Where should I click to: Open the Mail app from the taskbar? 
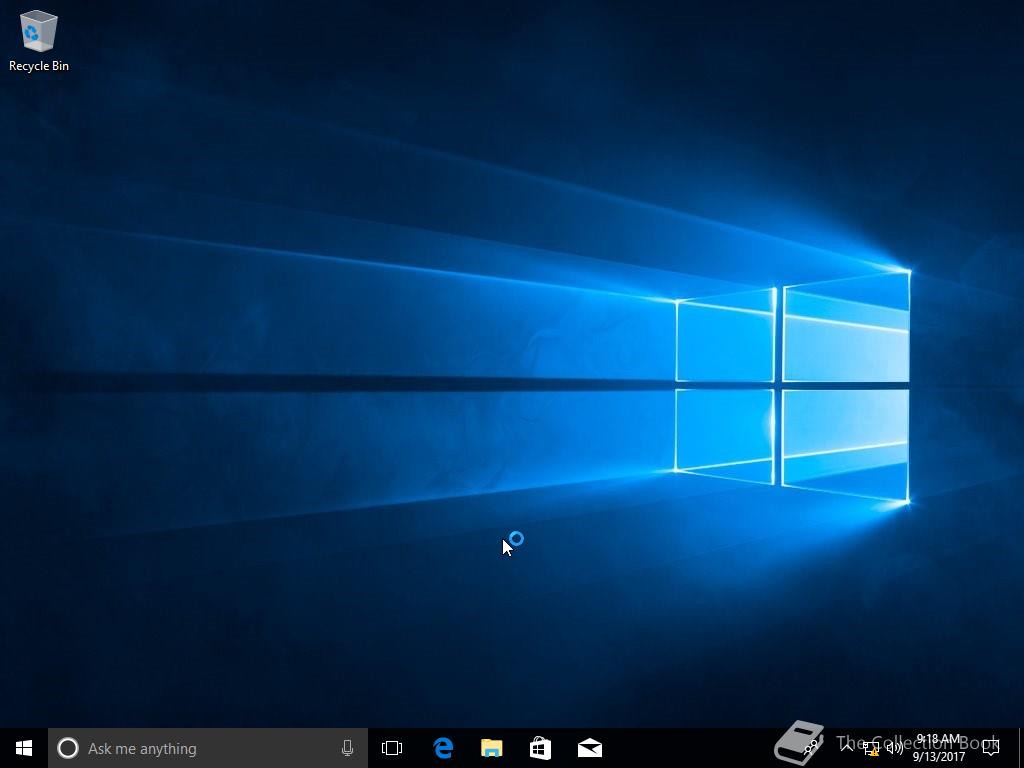590,748
